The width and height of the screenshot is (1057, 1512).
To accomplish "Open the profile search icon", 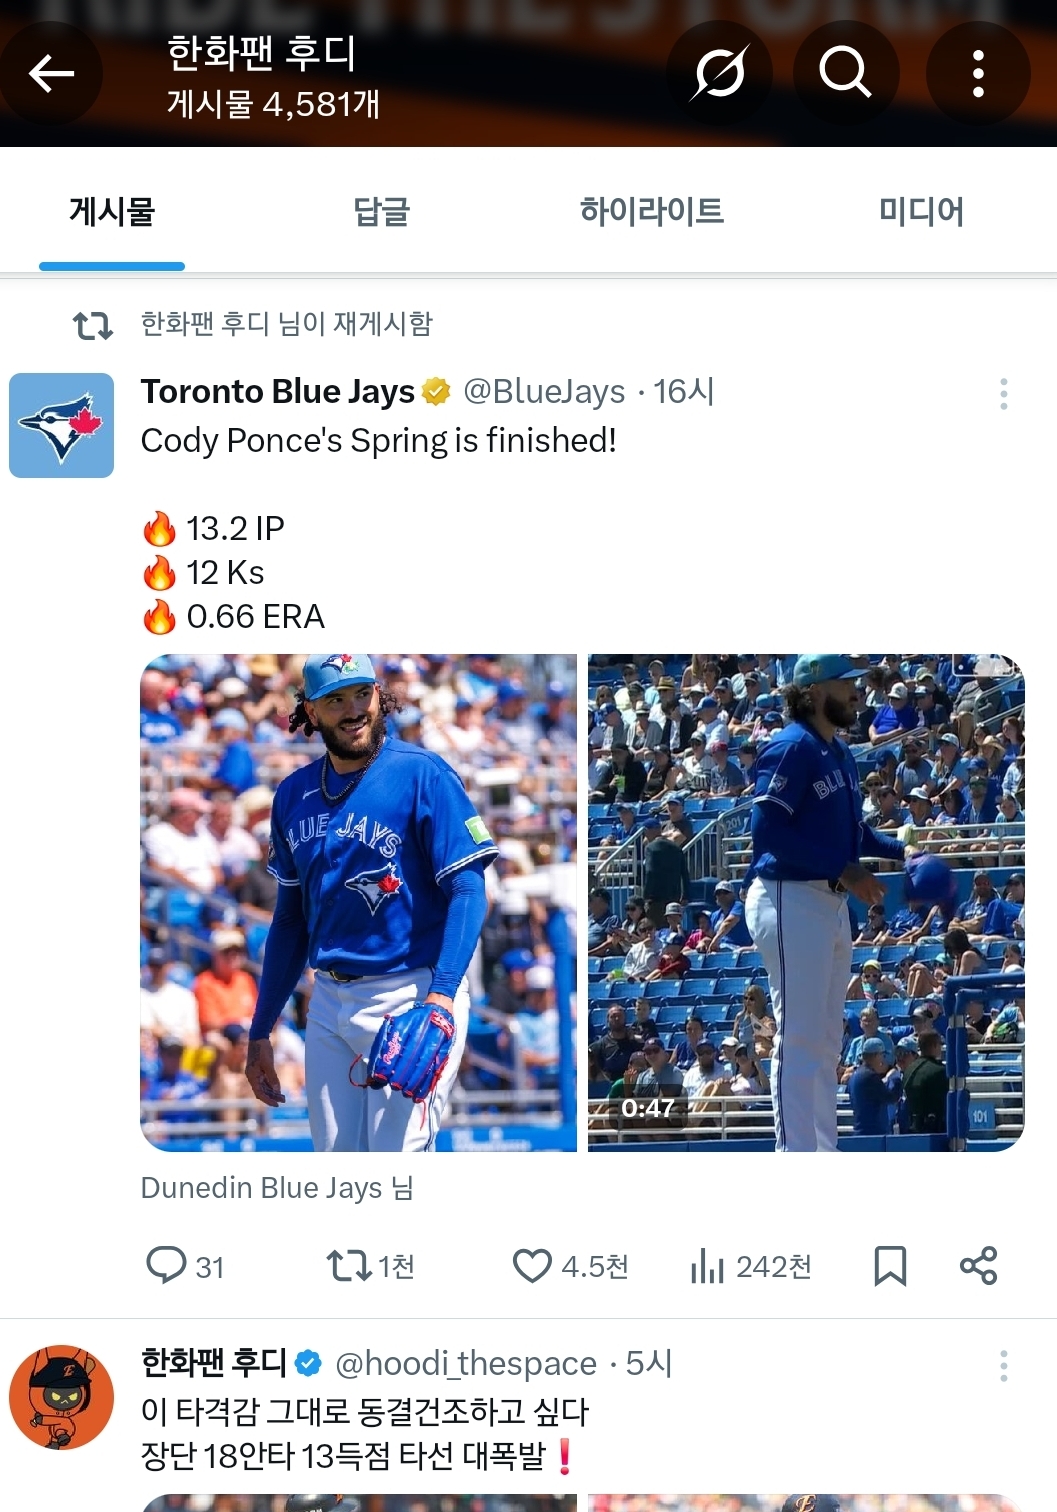I will [845, 73].
